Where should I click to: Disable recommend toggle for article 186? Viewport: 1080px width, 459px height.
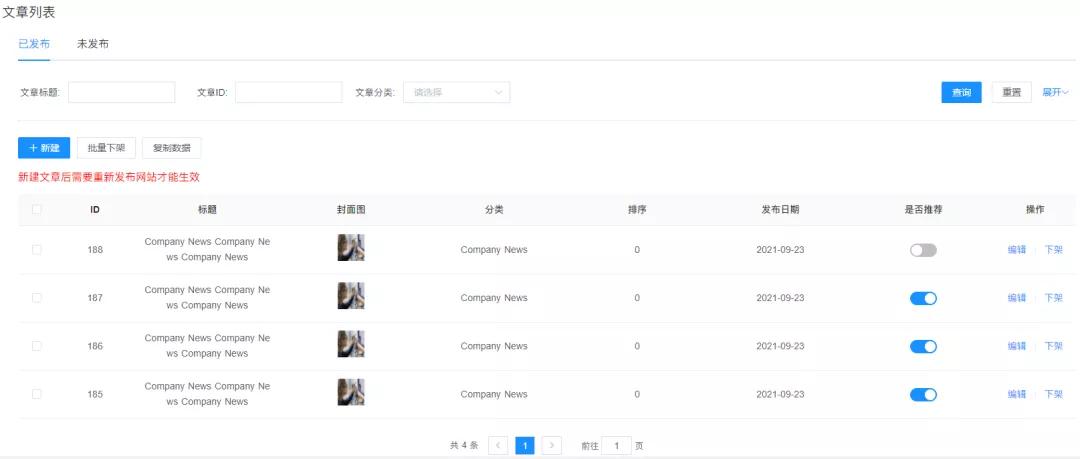point(923,347)
